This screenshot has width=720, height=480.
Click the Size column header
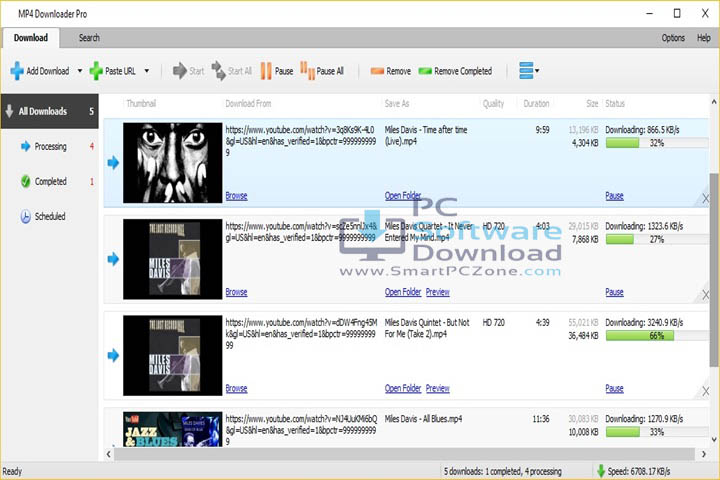pyautogui.click(x=592, y=103)
